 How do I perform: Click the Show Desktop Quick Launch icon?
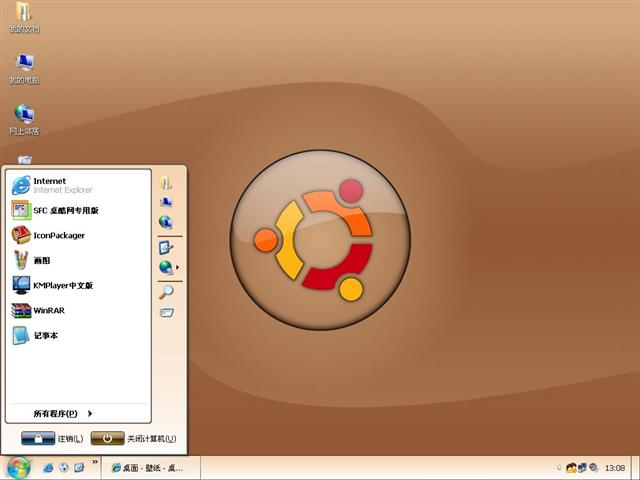click(79, 468)
